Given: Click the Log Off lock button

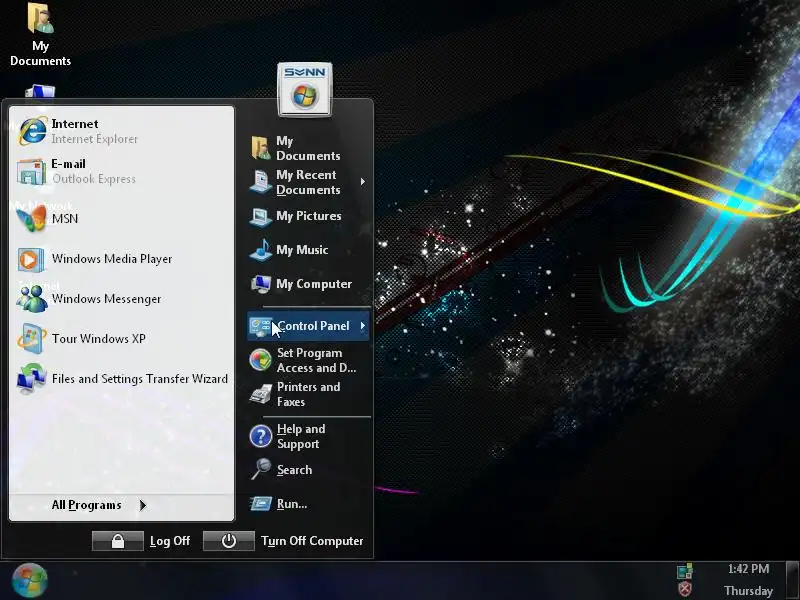Looking at the screenshot, I should pos(118,541).
